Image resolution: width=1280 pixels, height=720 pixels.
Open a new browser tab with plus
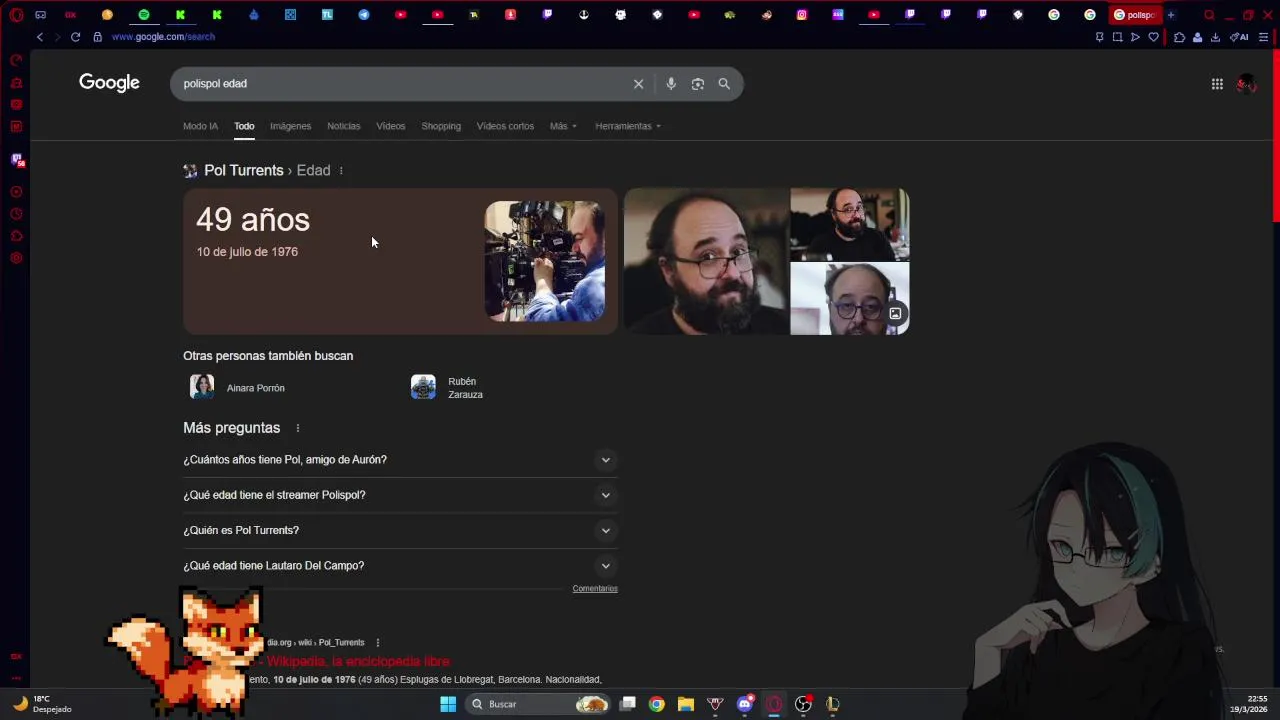(1171, 15)
